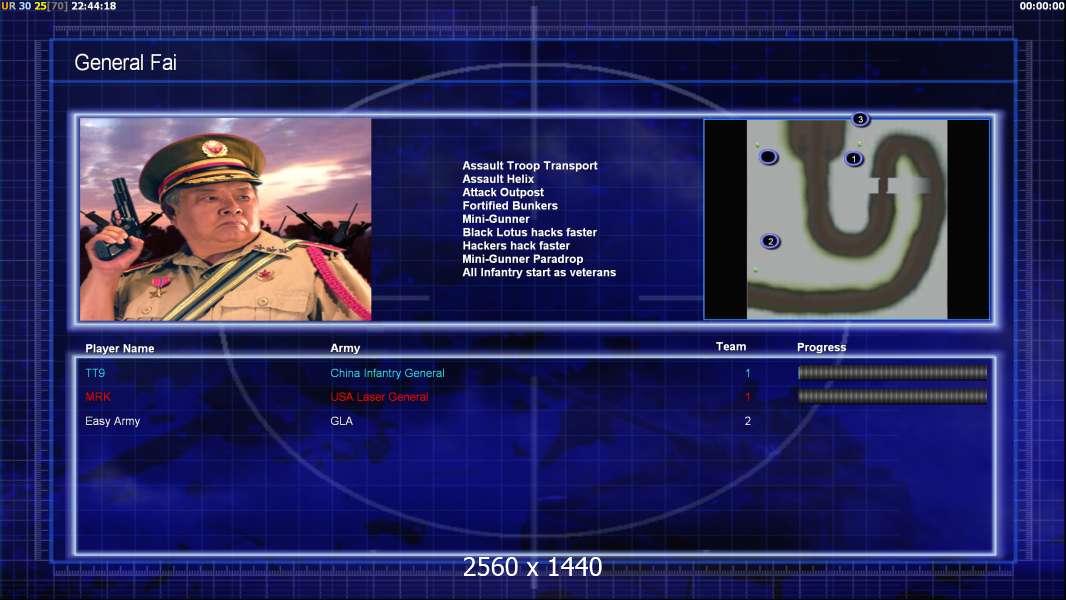Click Fortified Bunkers text
1066x600 pixels.
pos(510,205)
